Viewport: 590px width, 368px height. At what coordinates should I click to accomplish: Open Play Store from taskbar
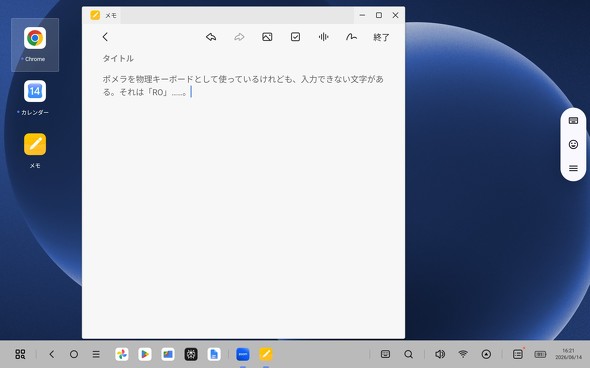coord(145,354)
